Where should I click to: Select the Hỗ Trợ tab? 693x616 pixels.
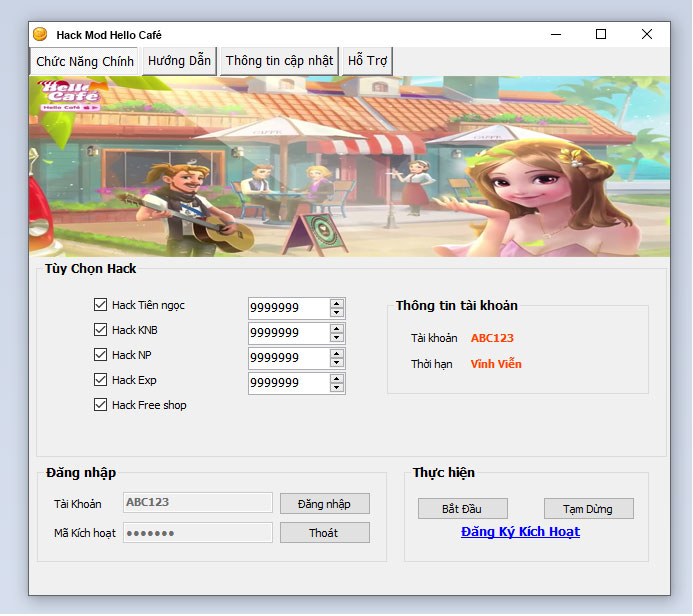pos(367,61)
